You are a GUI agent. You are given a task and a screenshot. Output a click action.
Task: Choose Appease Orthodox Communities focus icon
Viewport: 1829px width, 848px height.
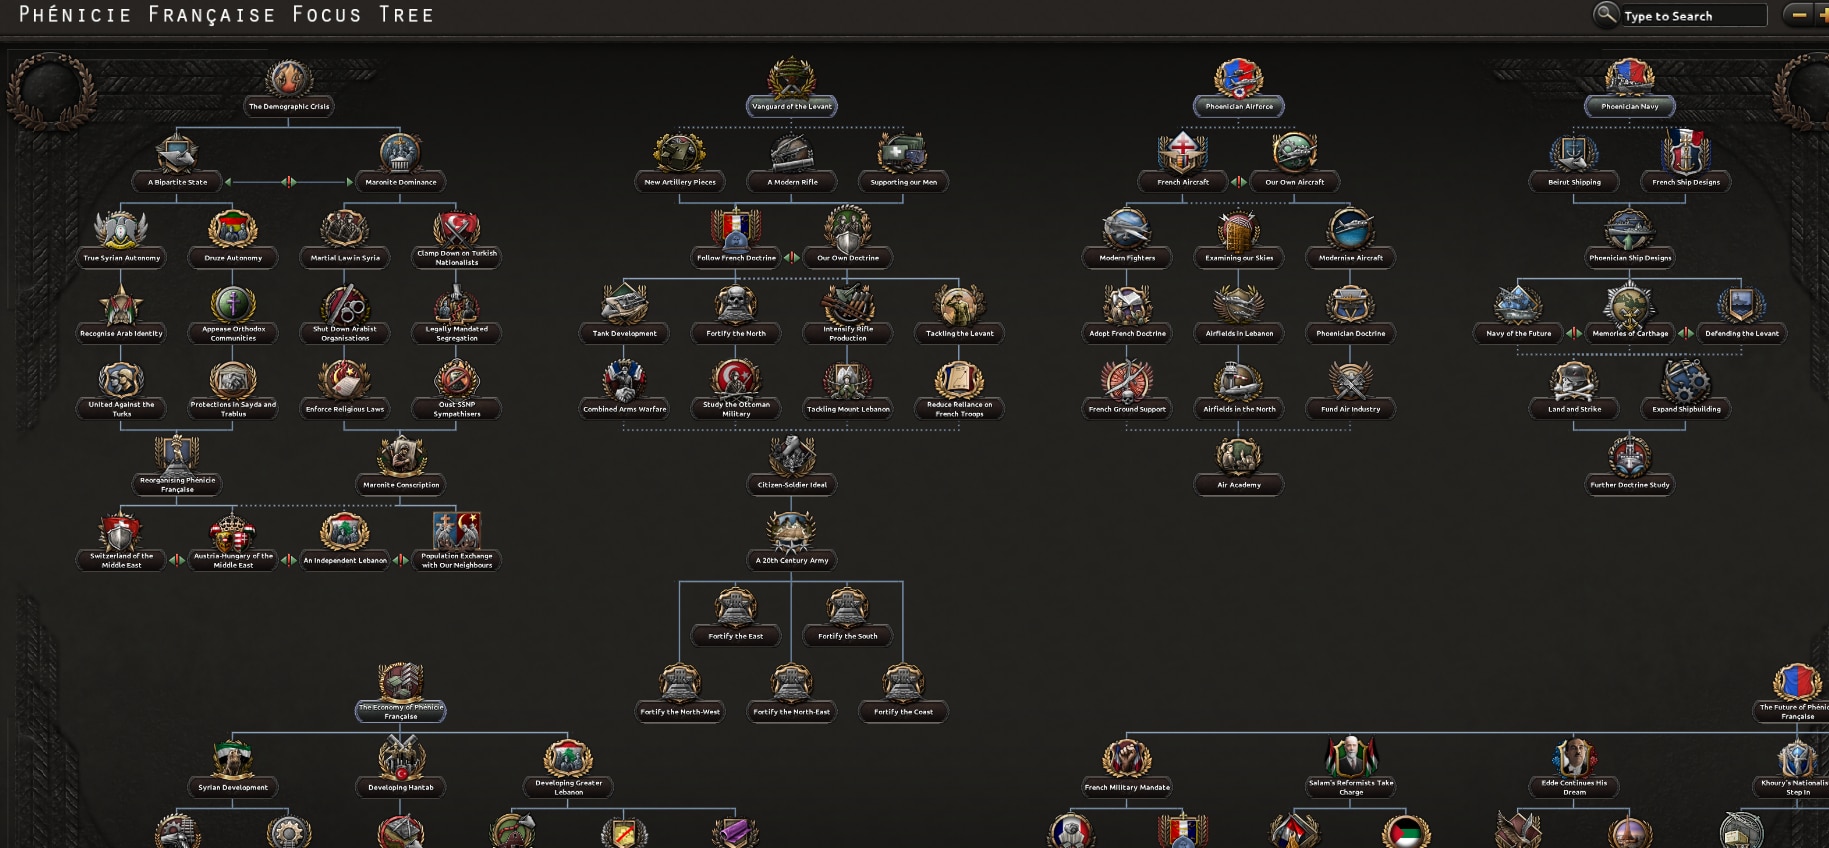(233, 304)
